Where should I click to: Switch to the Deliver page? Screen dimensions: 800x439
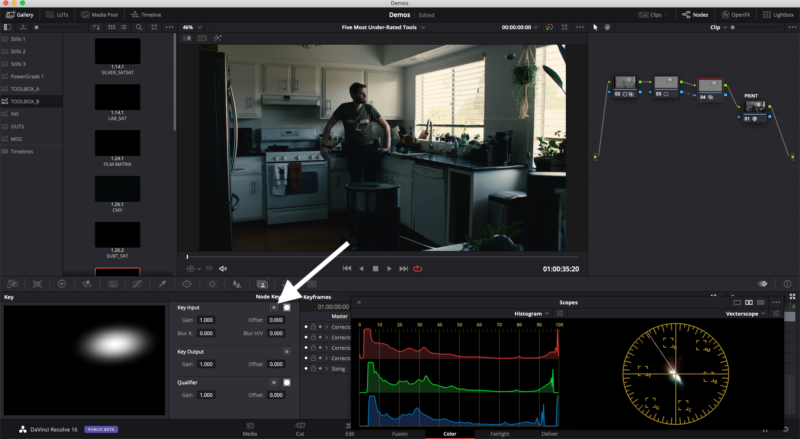click(x=549, y=433)
